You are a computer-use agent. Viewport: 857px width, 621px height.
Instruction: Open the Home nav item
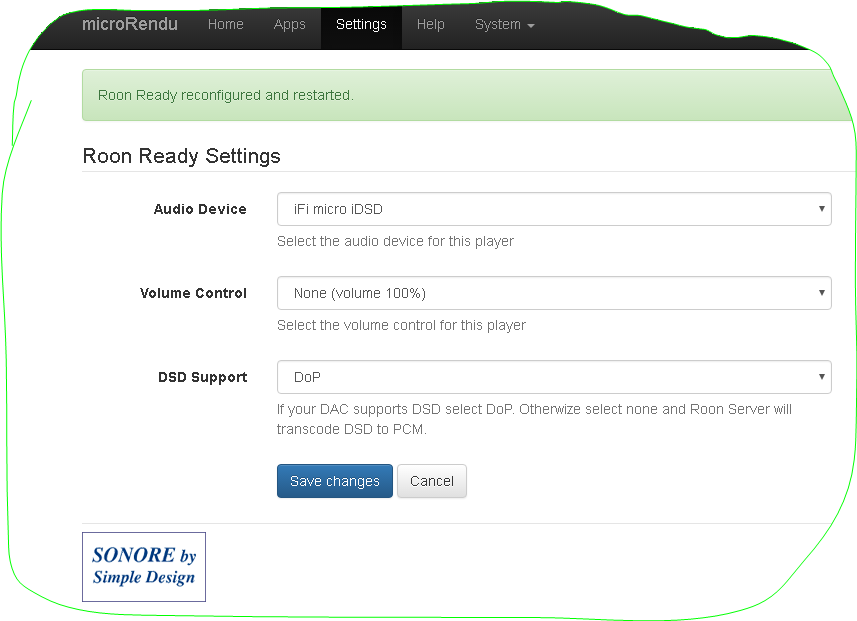coord(226,25)
